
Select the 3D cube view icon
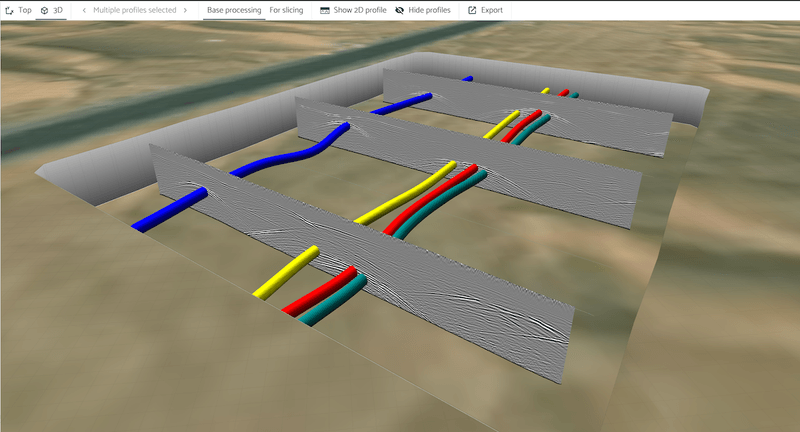coord(45,10)
